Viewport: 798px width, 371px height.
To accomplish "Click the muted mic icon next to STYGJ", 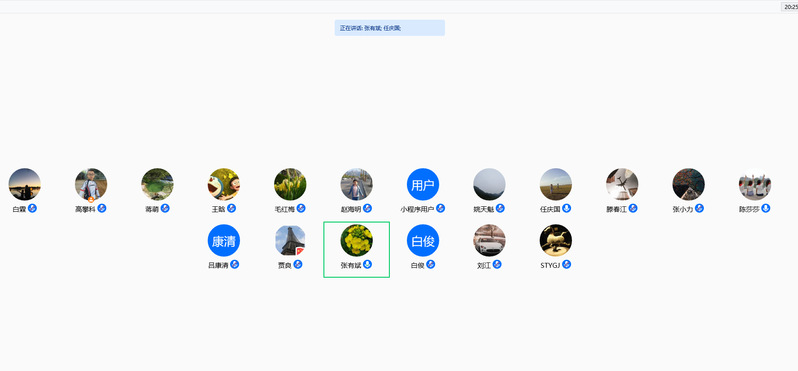I will pos(566,264).
